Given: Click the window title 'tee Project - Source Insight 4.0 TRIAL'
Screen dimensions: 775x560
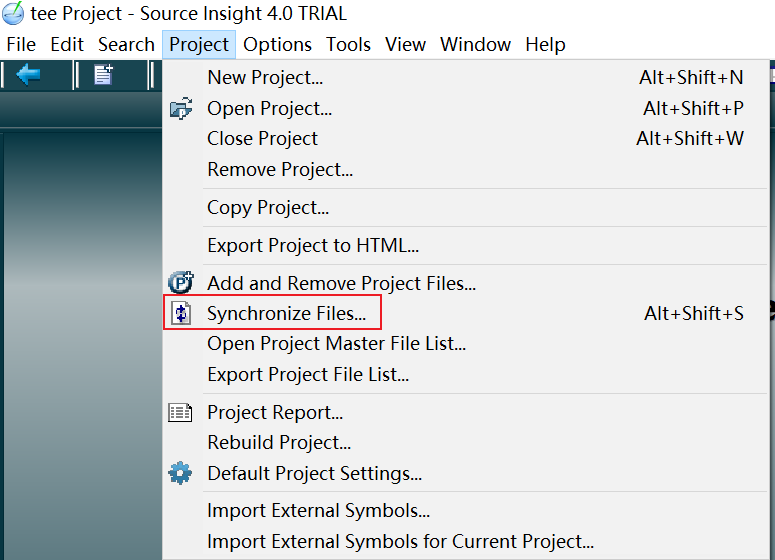Looking at the screenshot, I should (x=188, y=13).
